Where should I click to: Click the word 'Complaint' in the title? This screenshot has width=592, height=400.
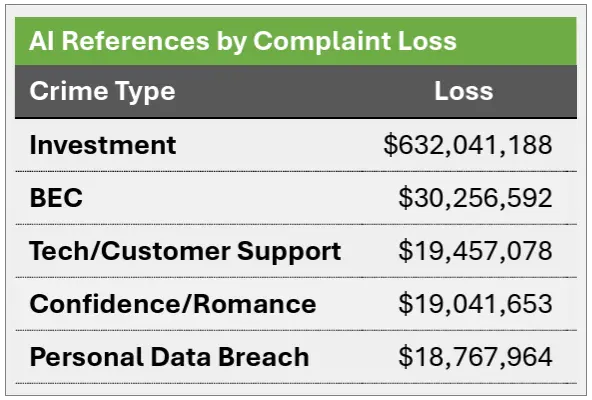tap(322, 42)
